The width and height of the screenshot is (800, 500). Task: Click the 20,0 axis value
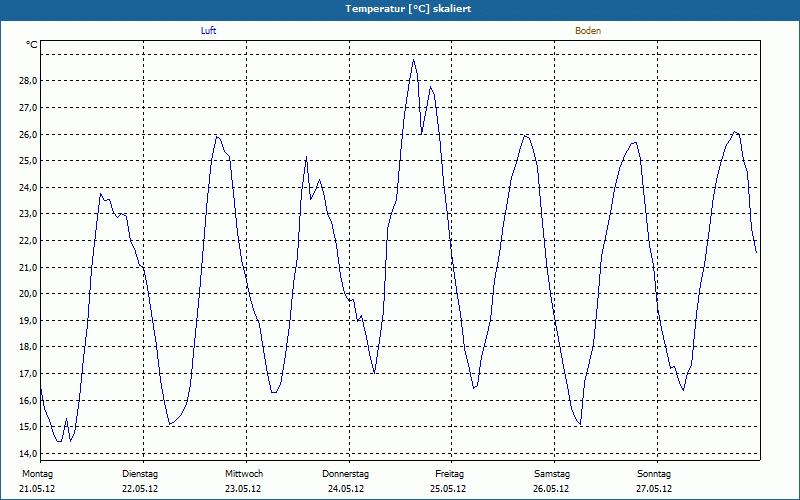(x=29, y=294)
